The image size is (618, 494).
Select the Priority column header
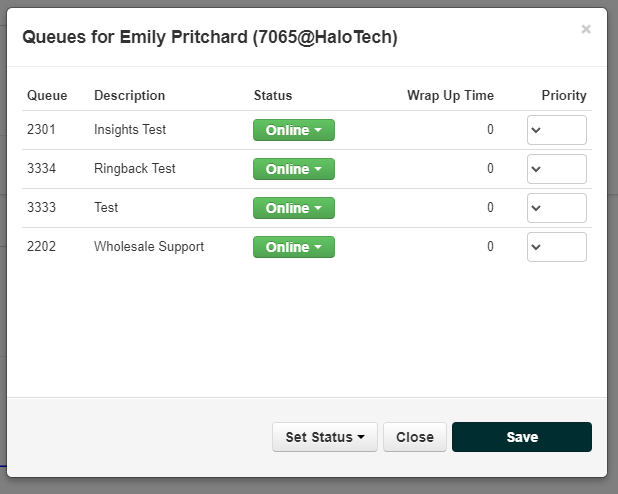pyautogui.click(x=564, y=95)
